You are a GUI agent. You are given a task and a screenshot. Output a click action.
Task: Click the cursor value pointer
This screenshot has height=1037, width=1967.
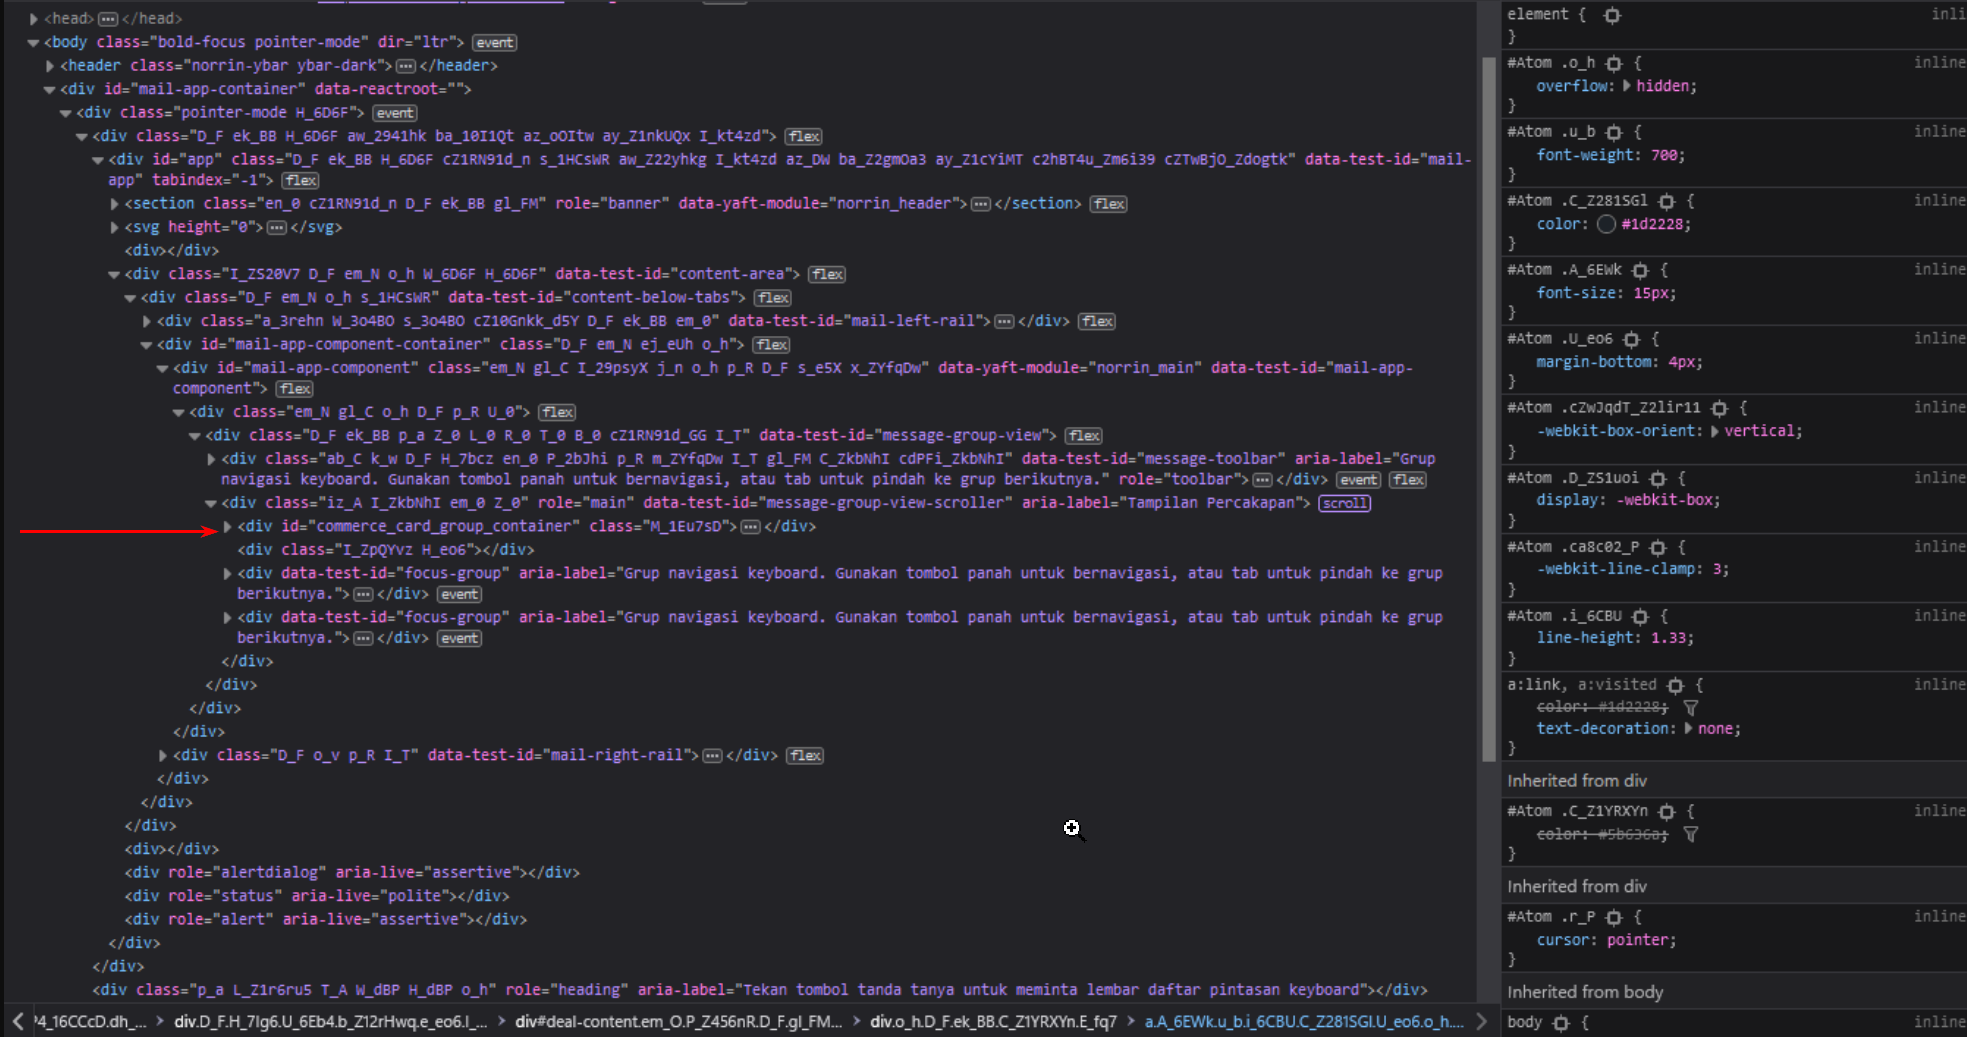click(1638, 940)
